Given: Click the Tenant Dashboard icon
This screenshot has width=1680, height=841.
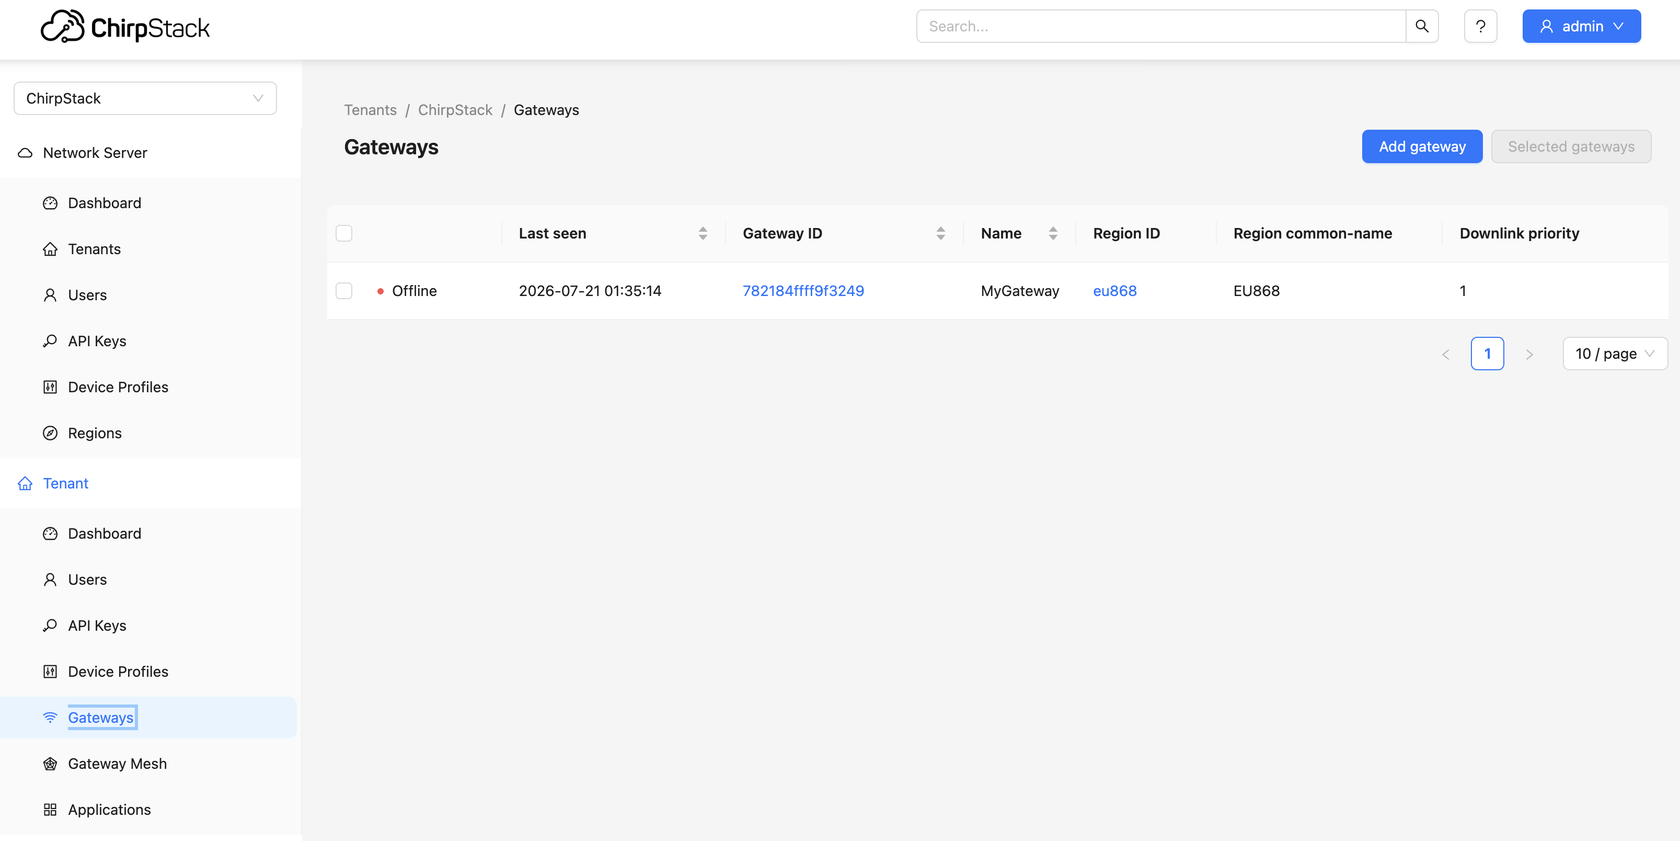Looking at the screenshot, I should tap(50, 534).
